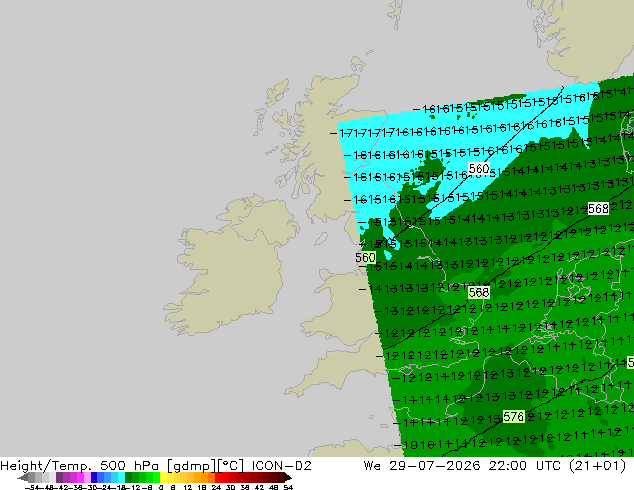This screenshot has width=634, height=490.
Task: Pick the dark grey swatch at the legend start
Action: point(32,477)
